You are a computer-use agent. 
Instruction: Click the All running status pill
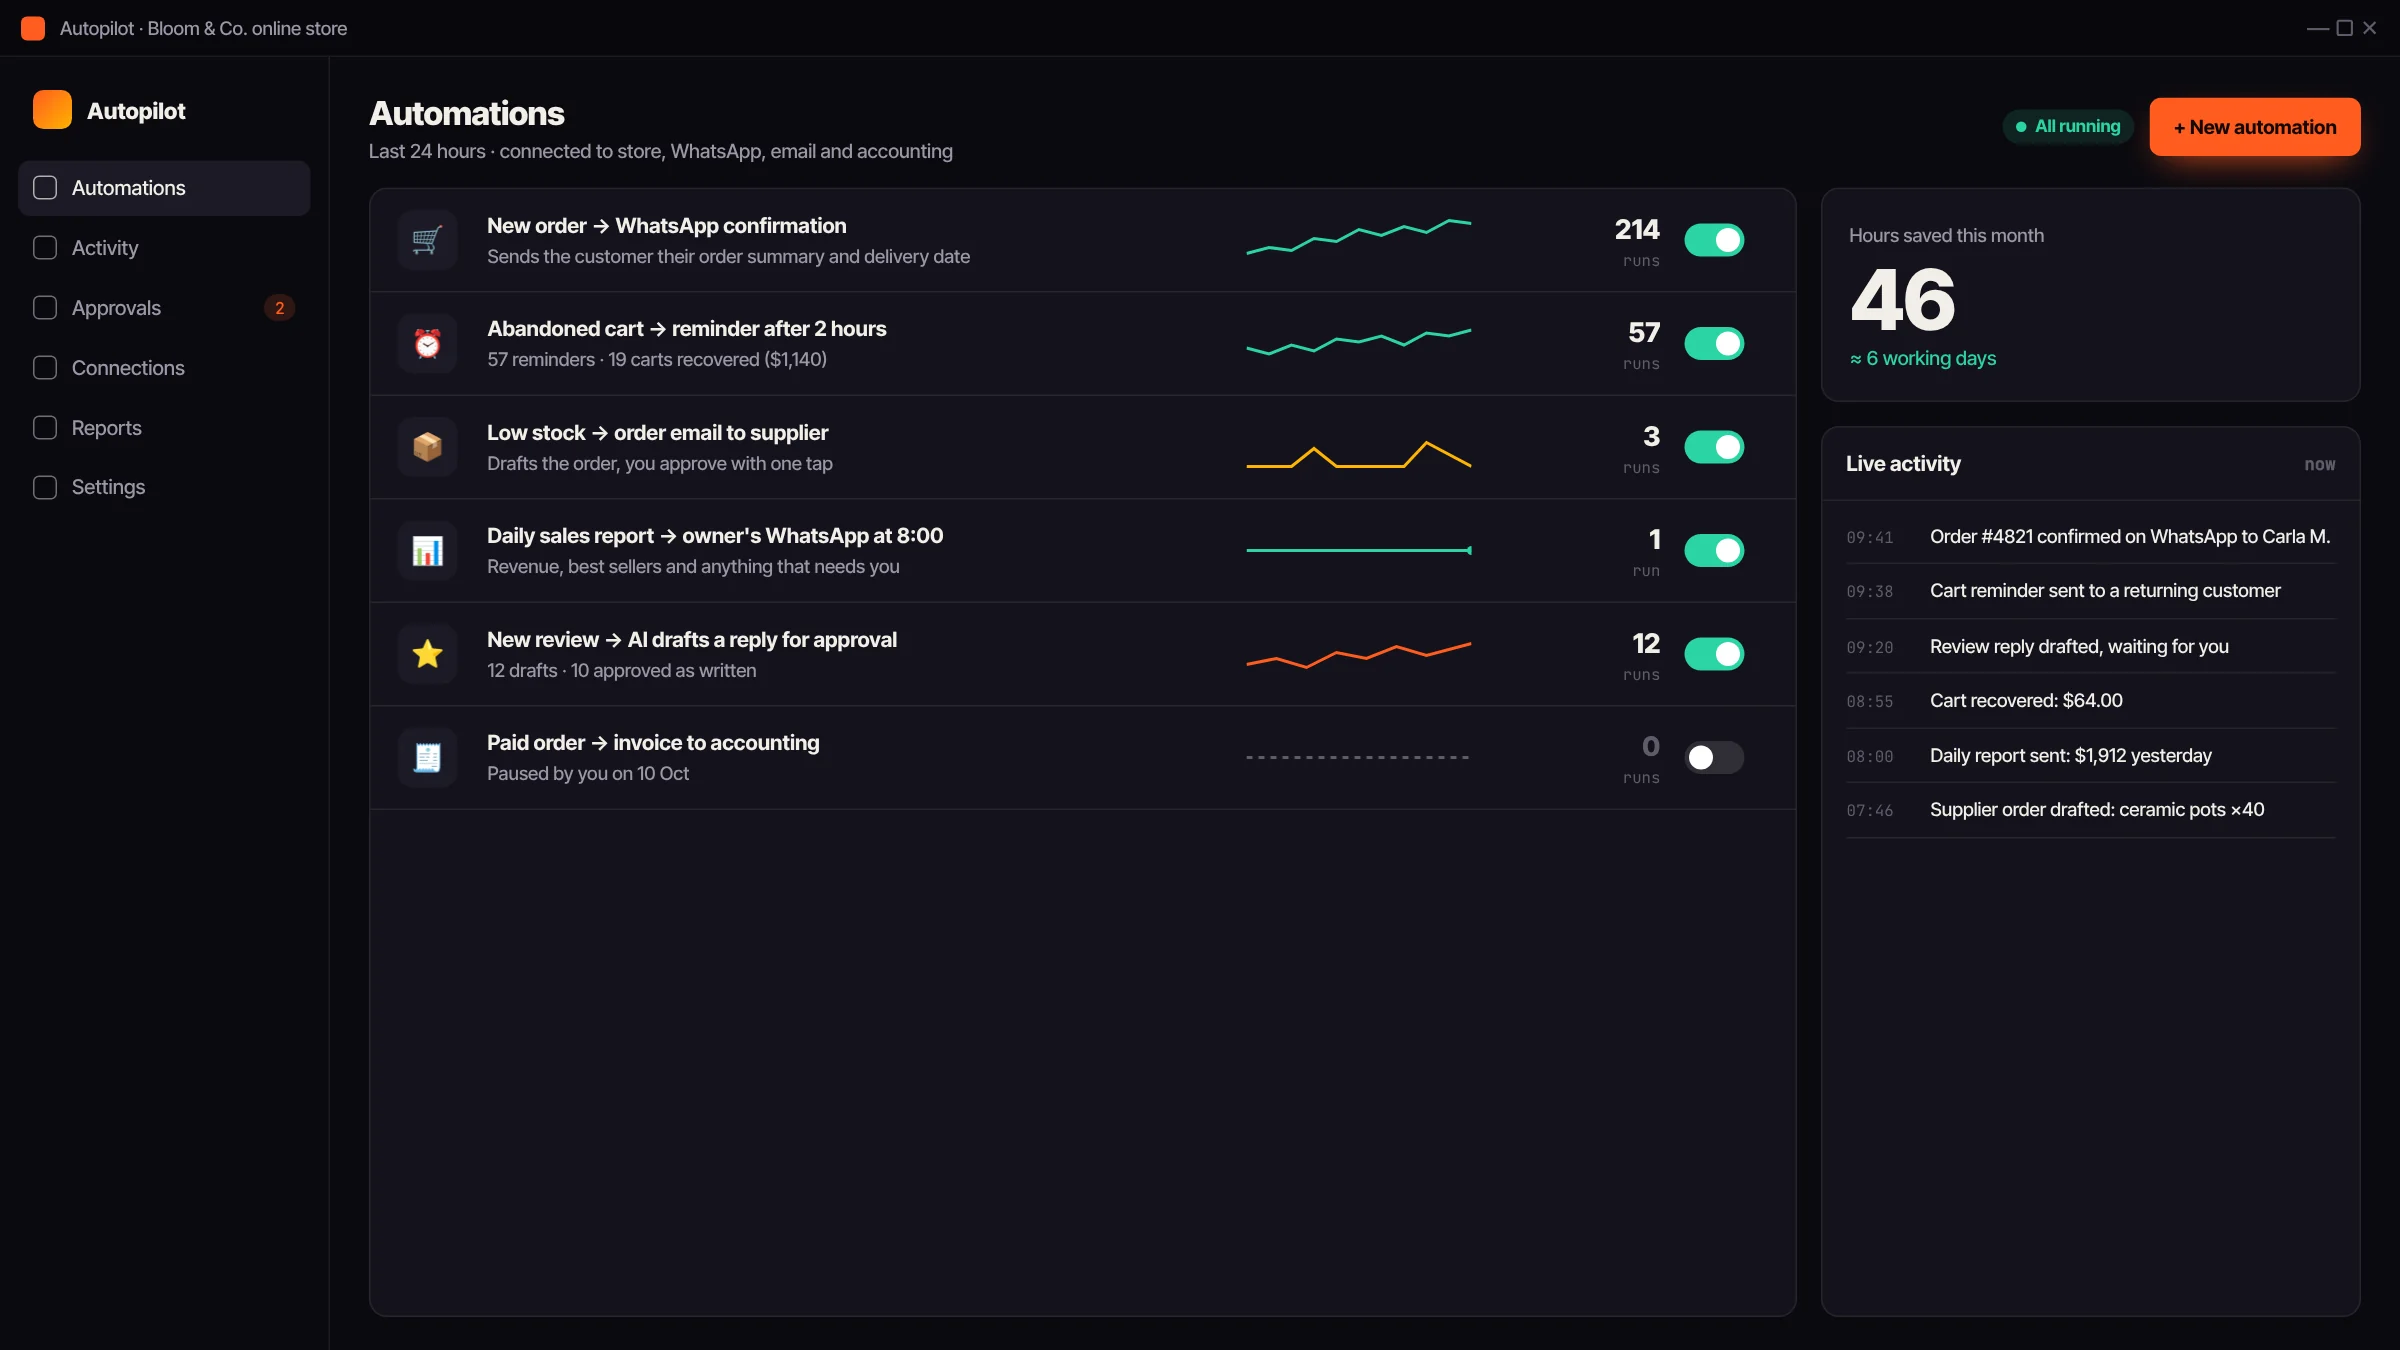point(2068,127)
